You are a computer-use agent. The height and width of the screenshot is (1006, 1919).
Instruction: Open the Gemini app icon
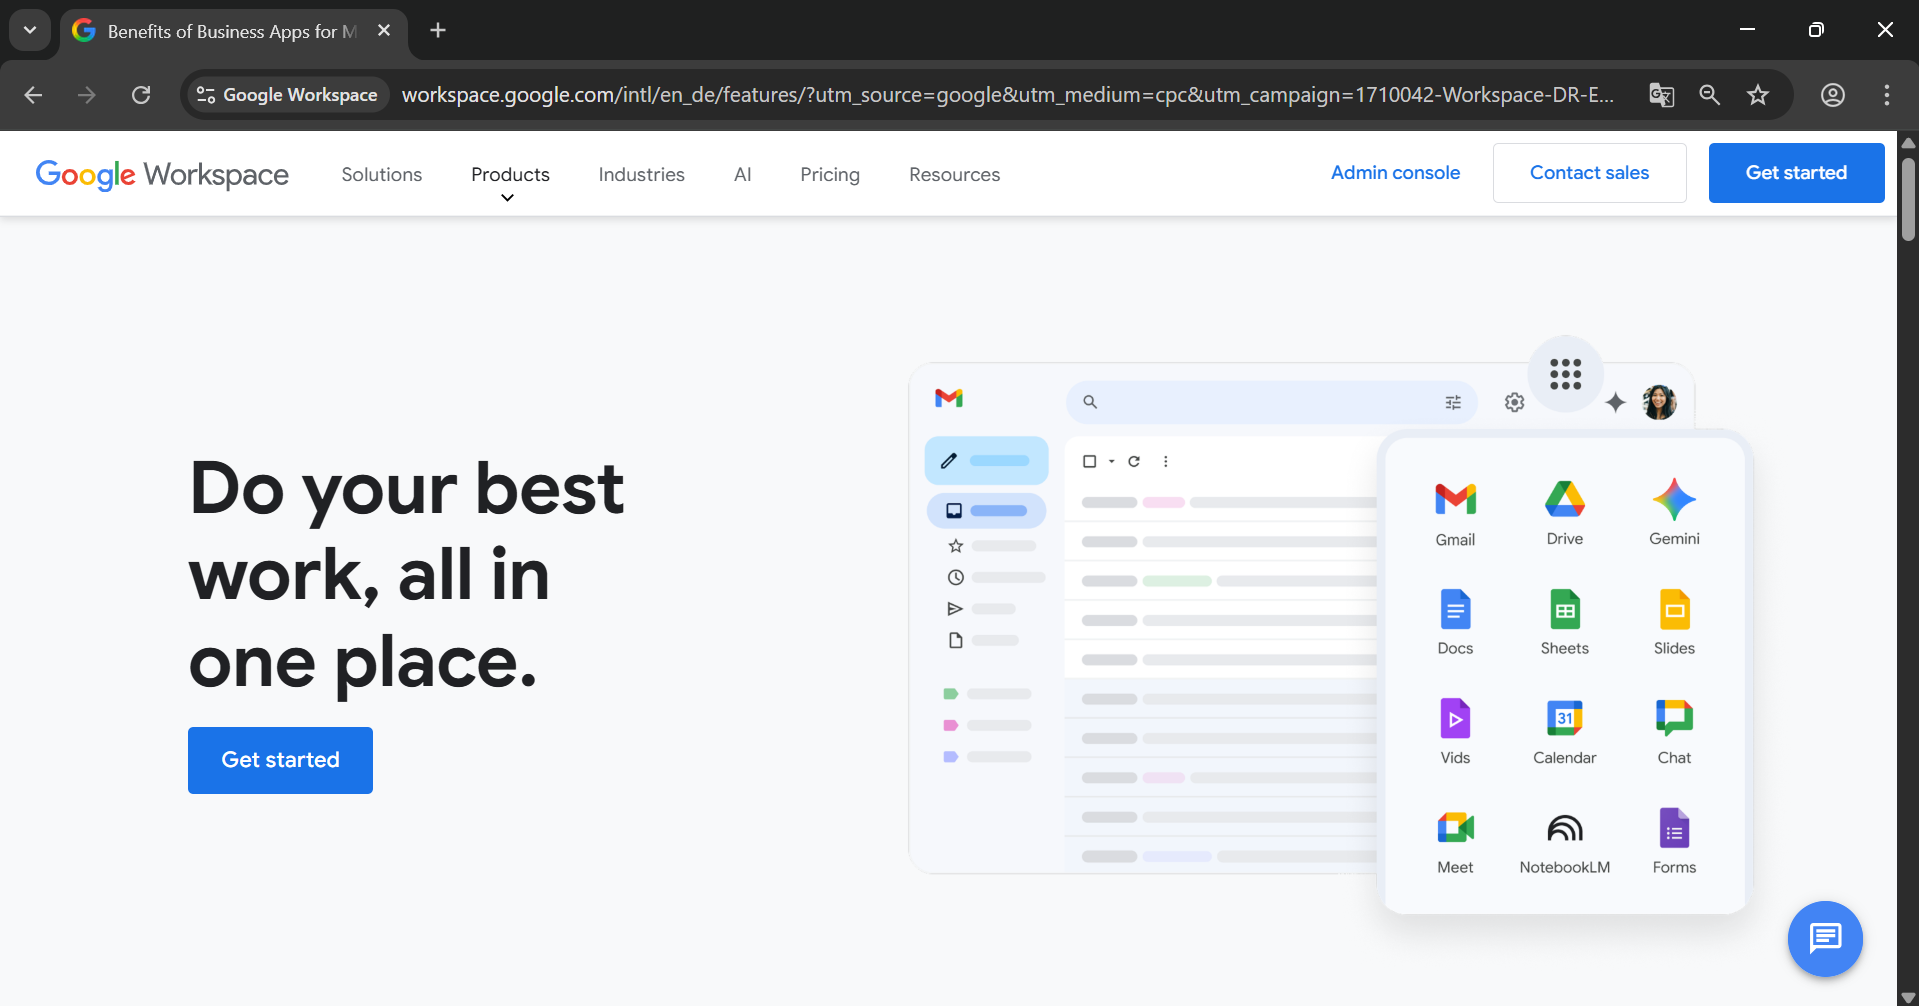[1674, 499]
